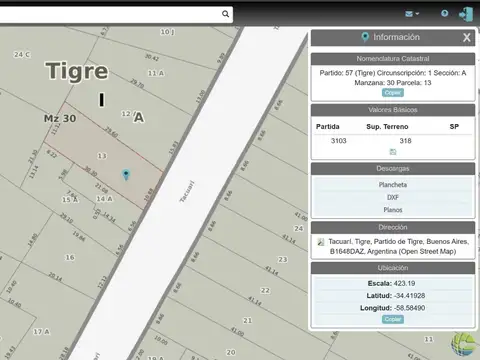Click the Partida column header
This screenshot has width=480, height=360.
[x=328, y=127]
